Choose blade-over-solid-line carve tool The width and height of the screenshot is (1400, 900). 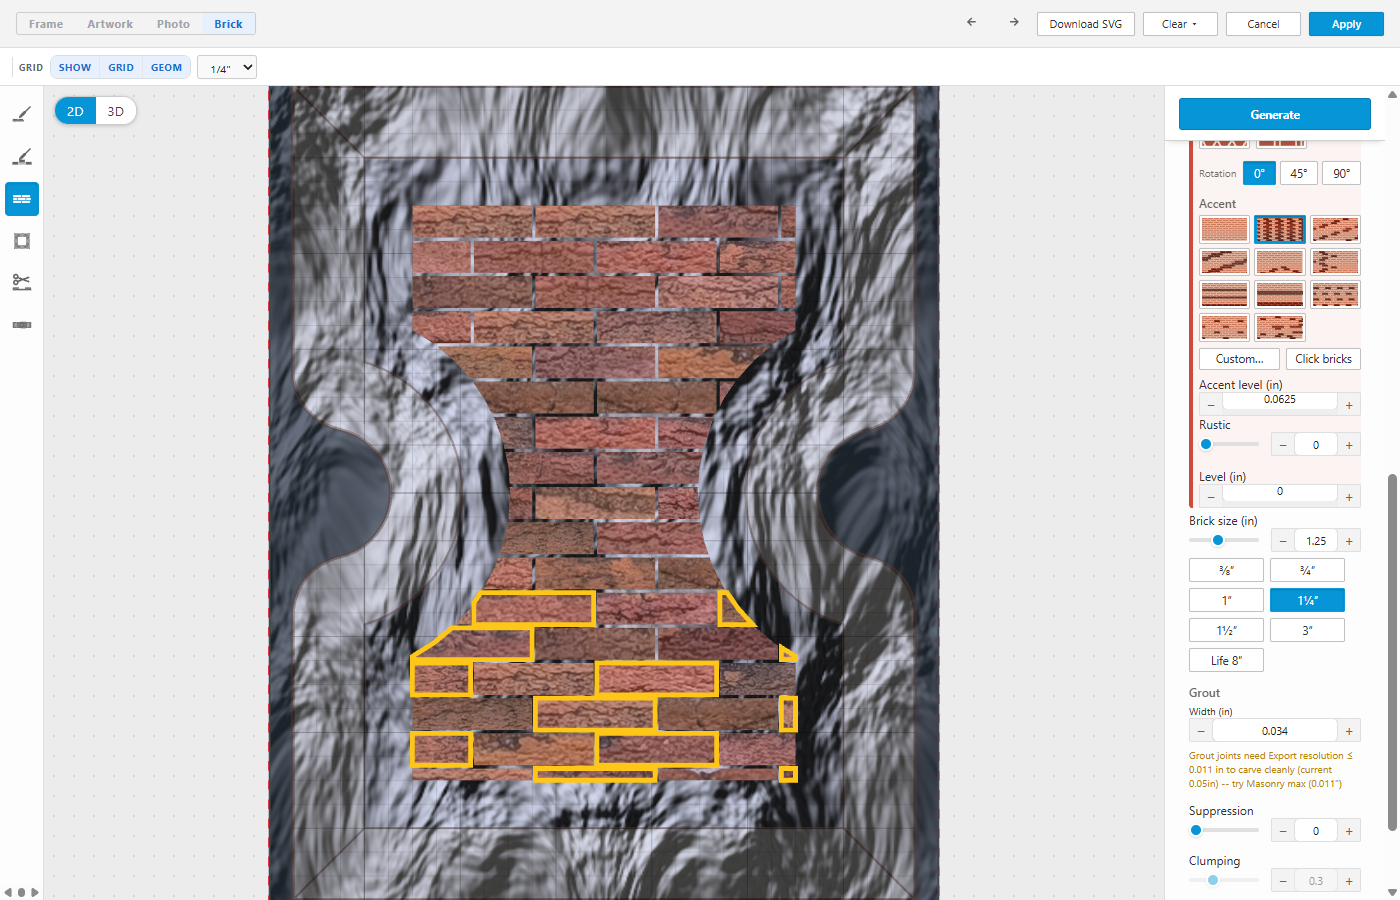point(22,115)
